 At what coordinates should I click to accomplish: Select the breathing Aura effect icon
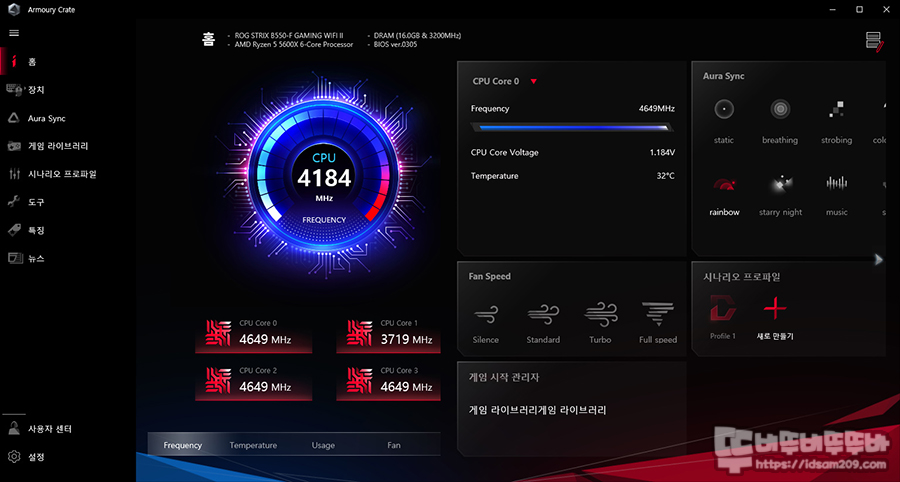click(780, 109)
